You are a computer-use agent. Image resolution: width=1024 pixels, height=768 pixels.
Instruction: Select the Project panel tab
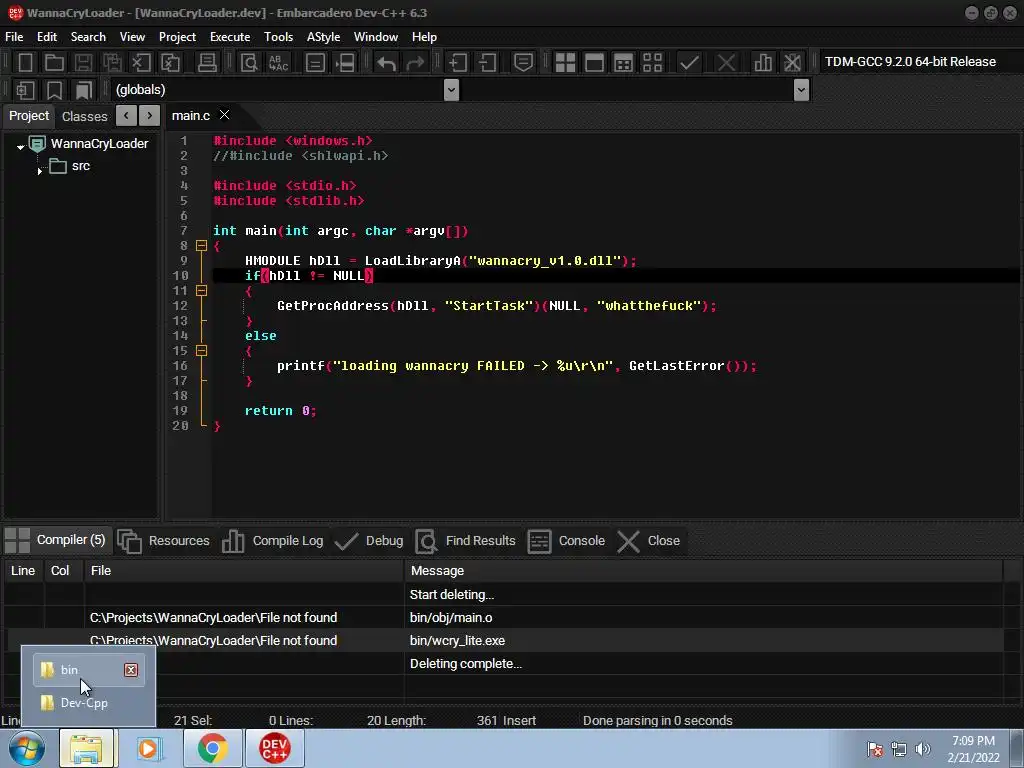29,116
